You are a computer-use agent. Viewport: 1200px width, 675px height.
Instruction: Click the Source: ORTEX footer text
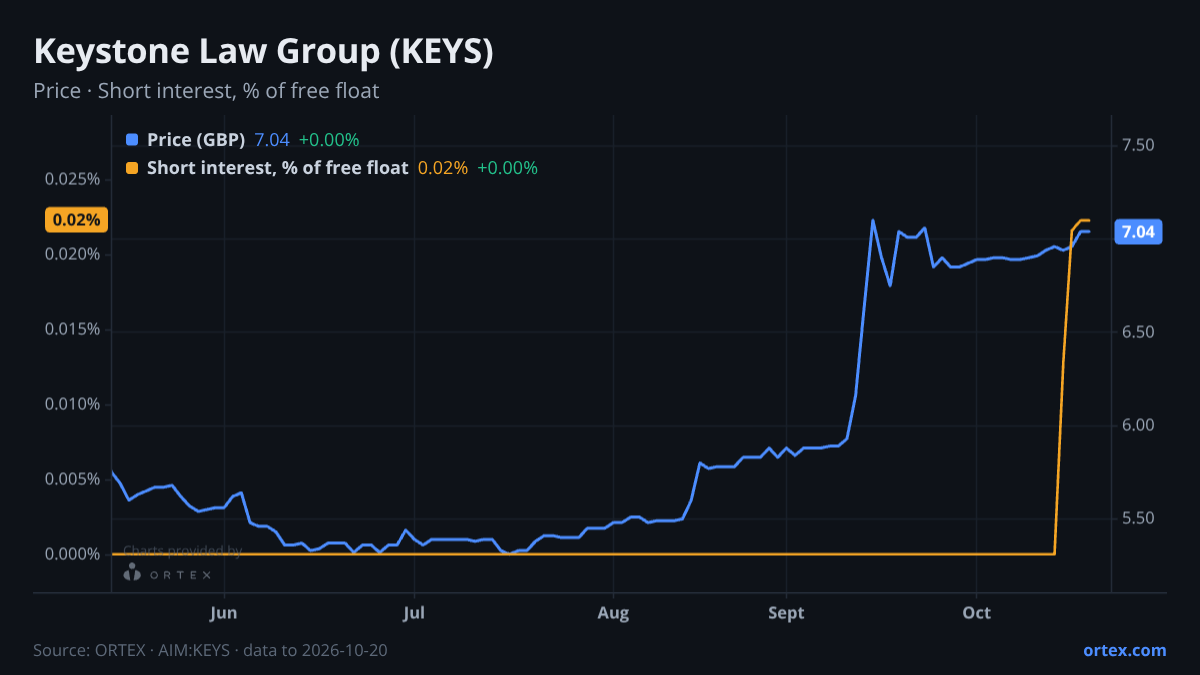tap(210, 650)
